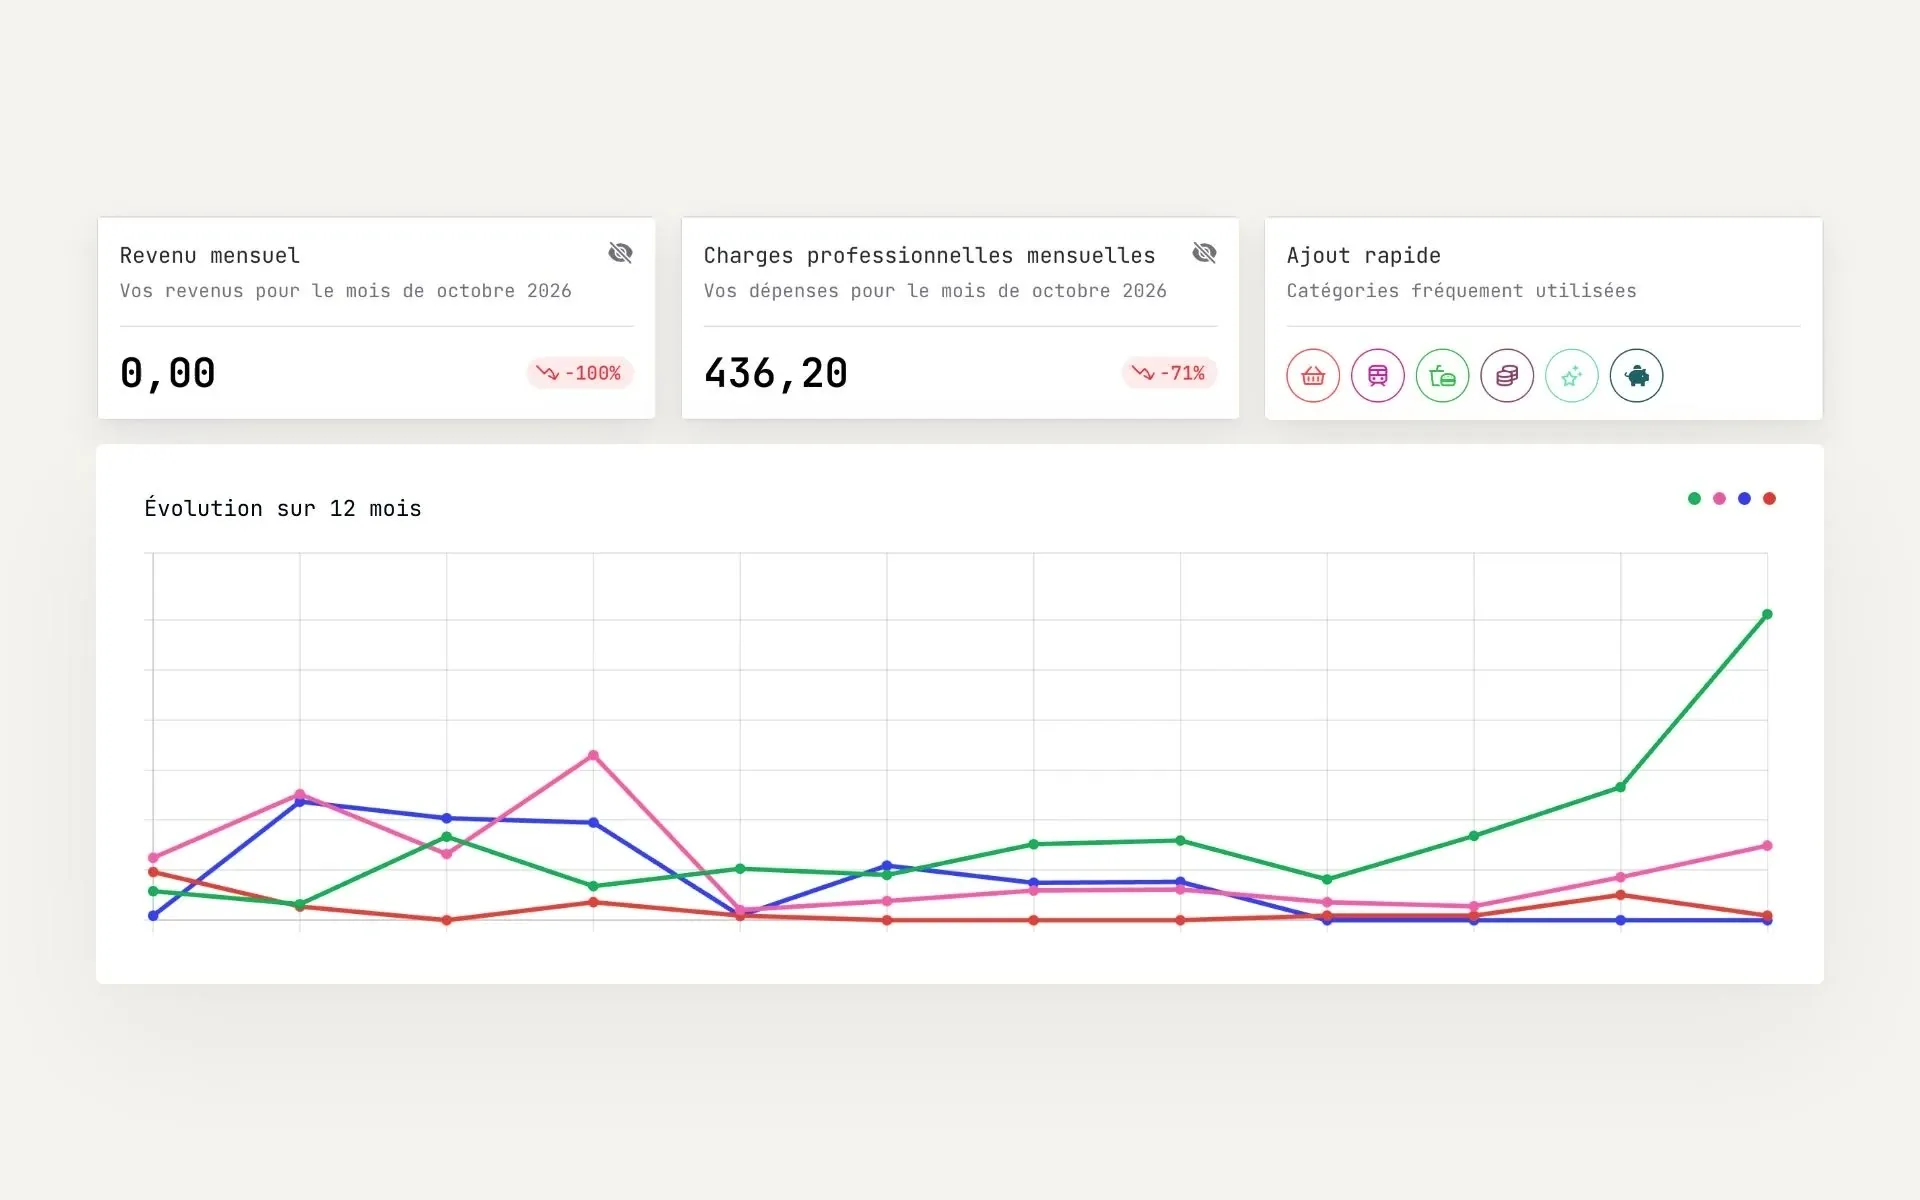Toggle the pink series legend dot

pyautogui.click(x=1719, y=498)
